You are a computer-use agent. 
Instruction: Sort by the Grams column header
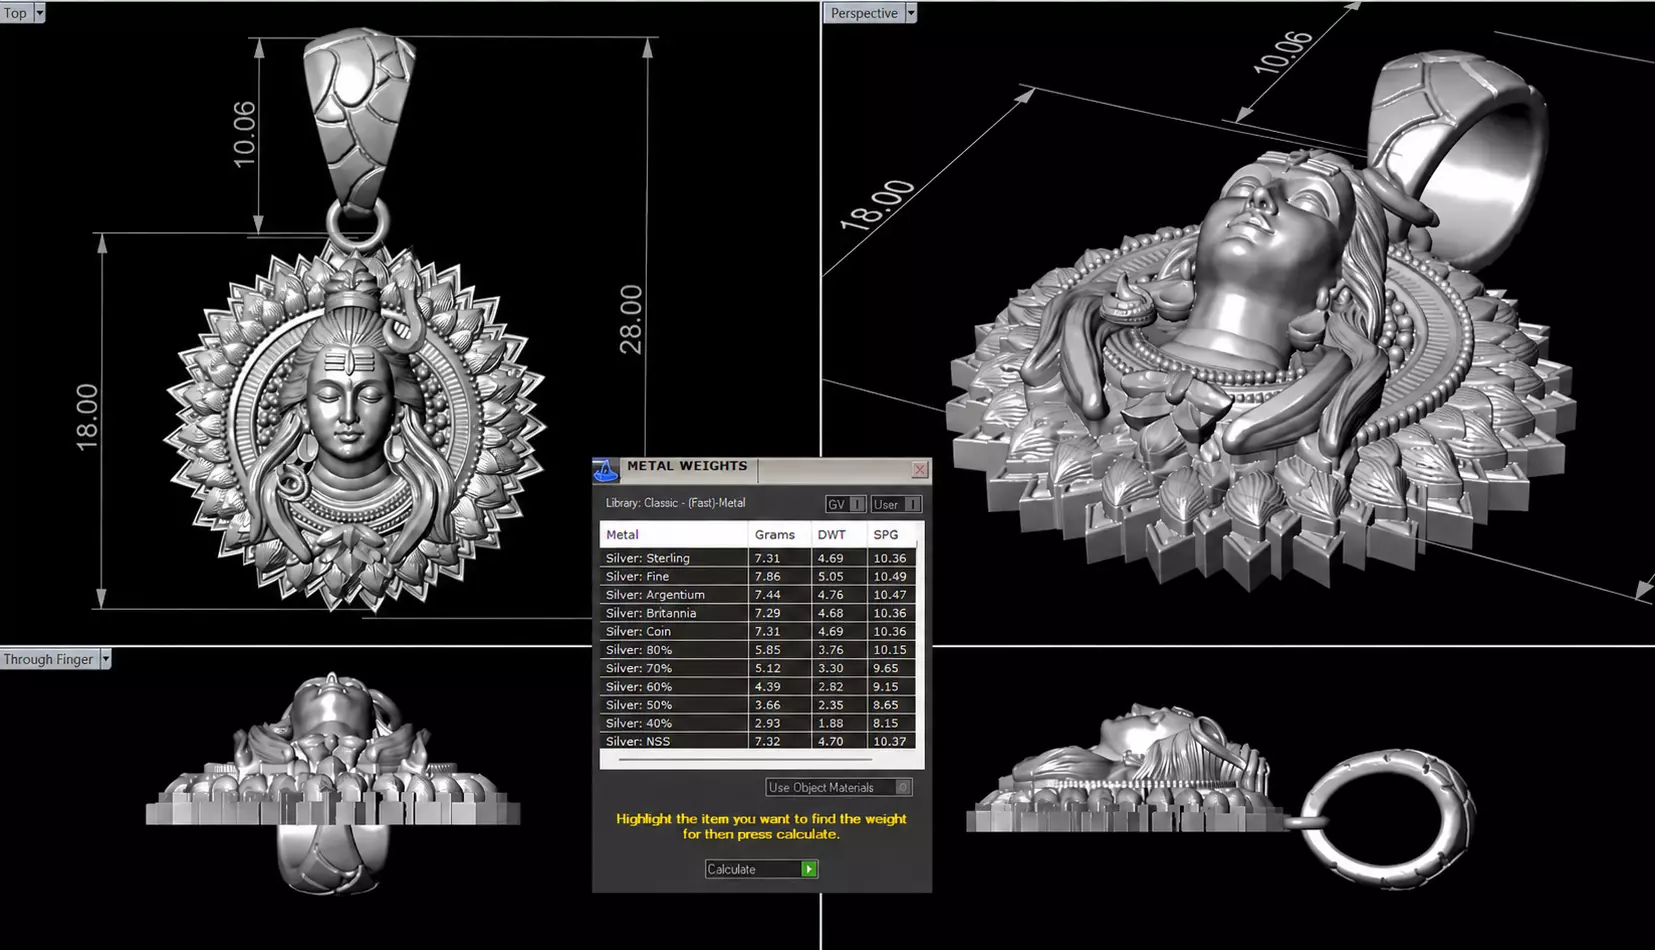tap(779, 534)
